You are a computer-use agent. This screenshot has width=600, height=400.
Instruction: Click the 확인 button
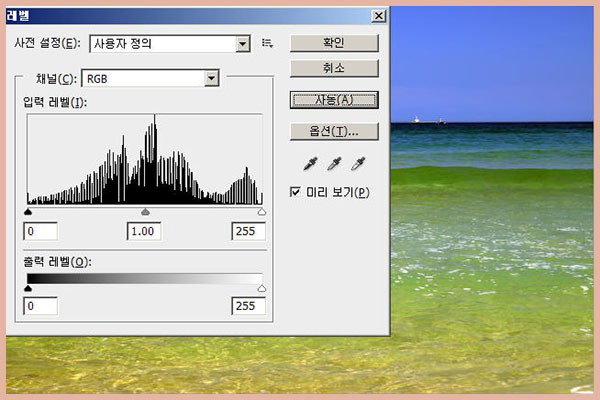coord(334,43)
